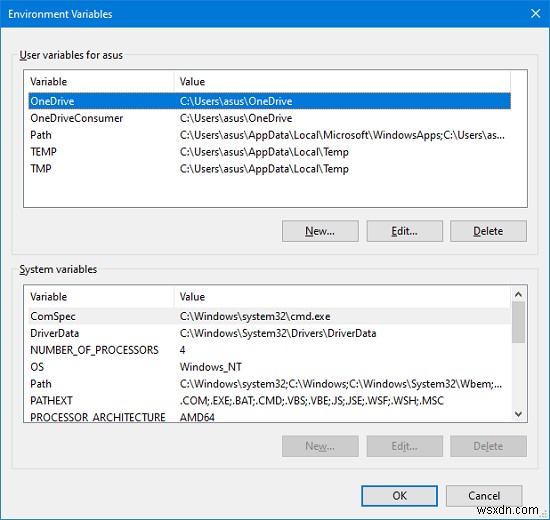Click the system variables Variable column header
This screenshot has height=520, width=550.
(x=101, y=296)
